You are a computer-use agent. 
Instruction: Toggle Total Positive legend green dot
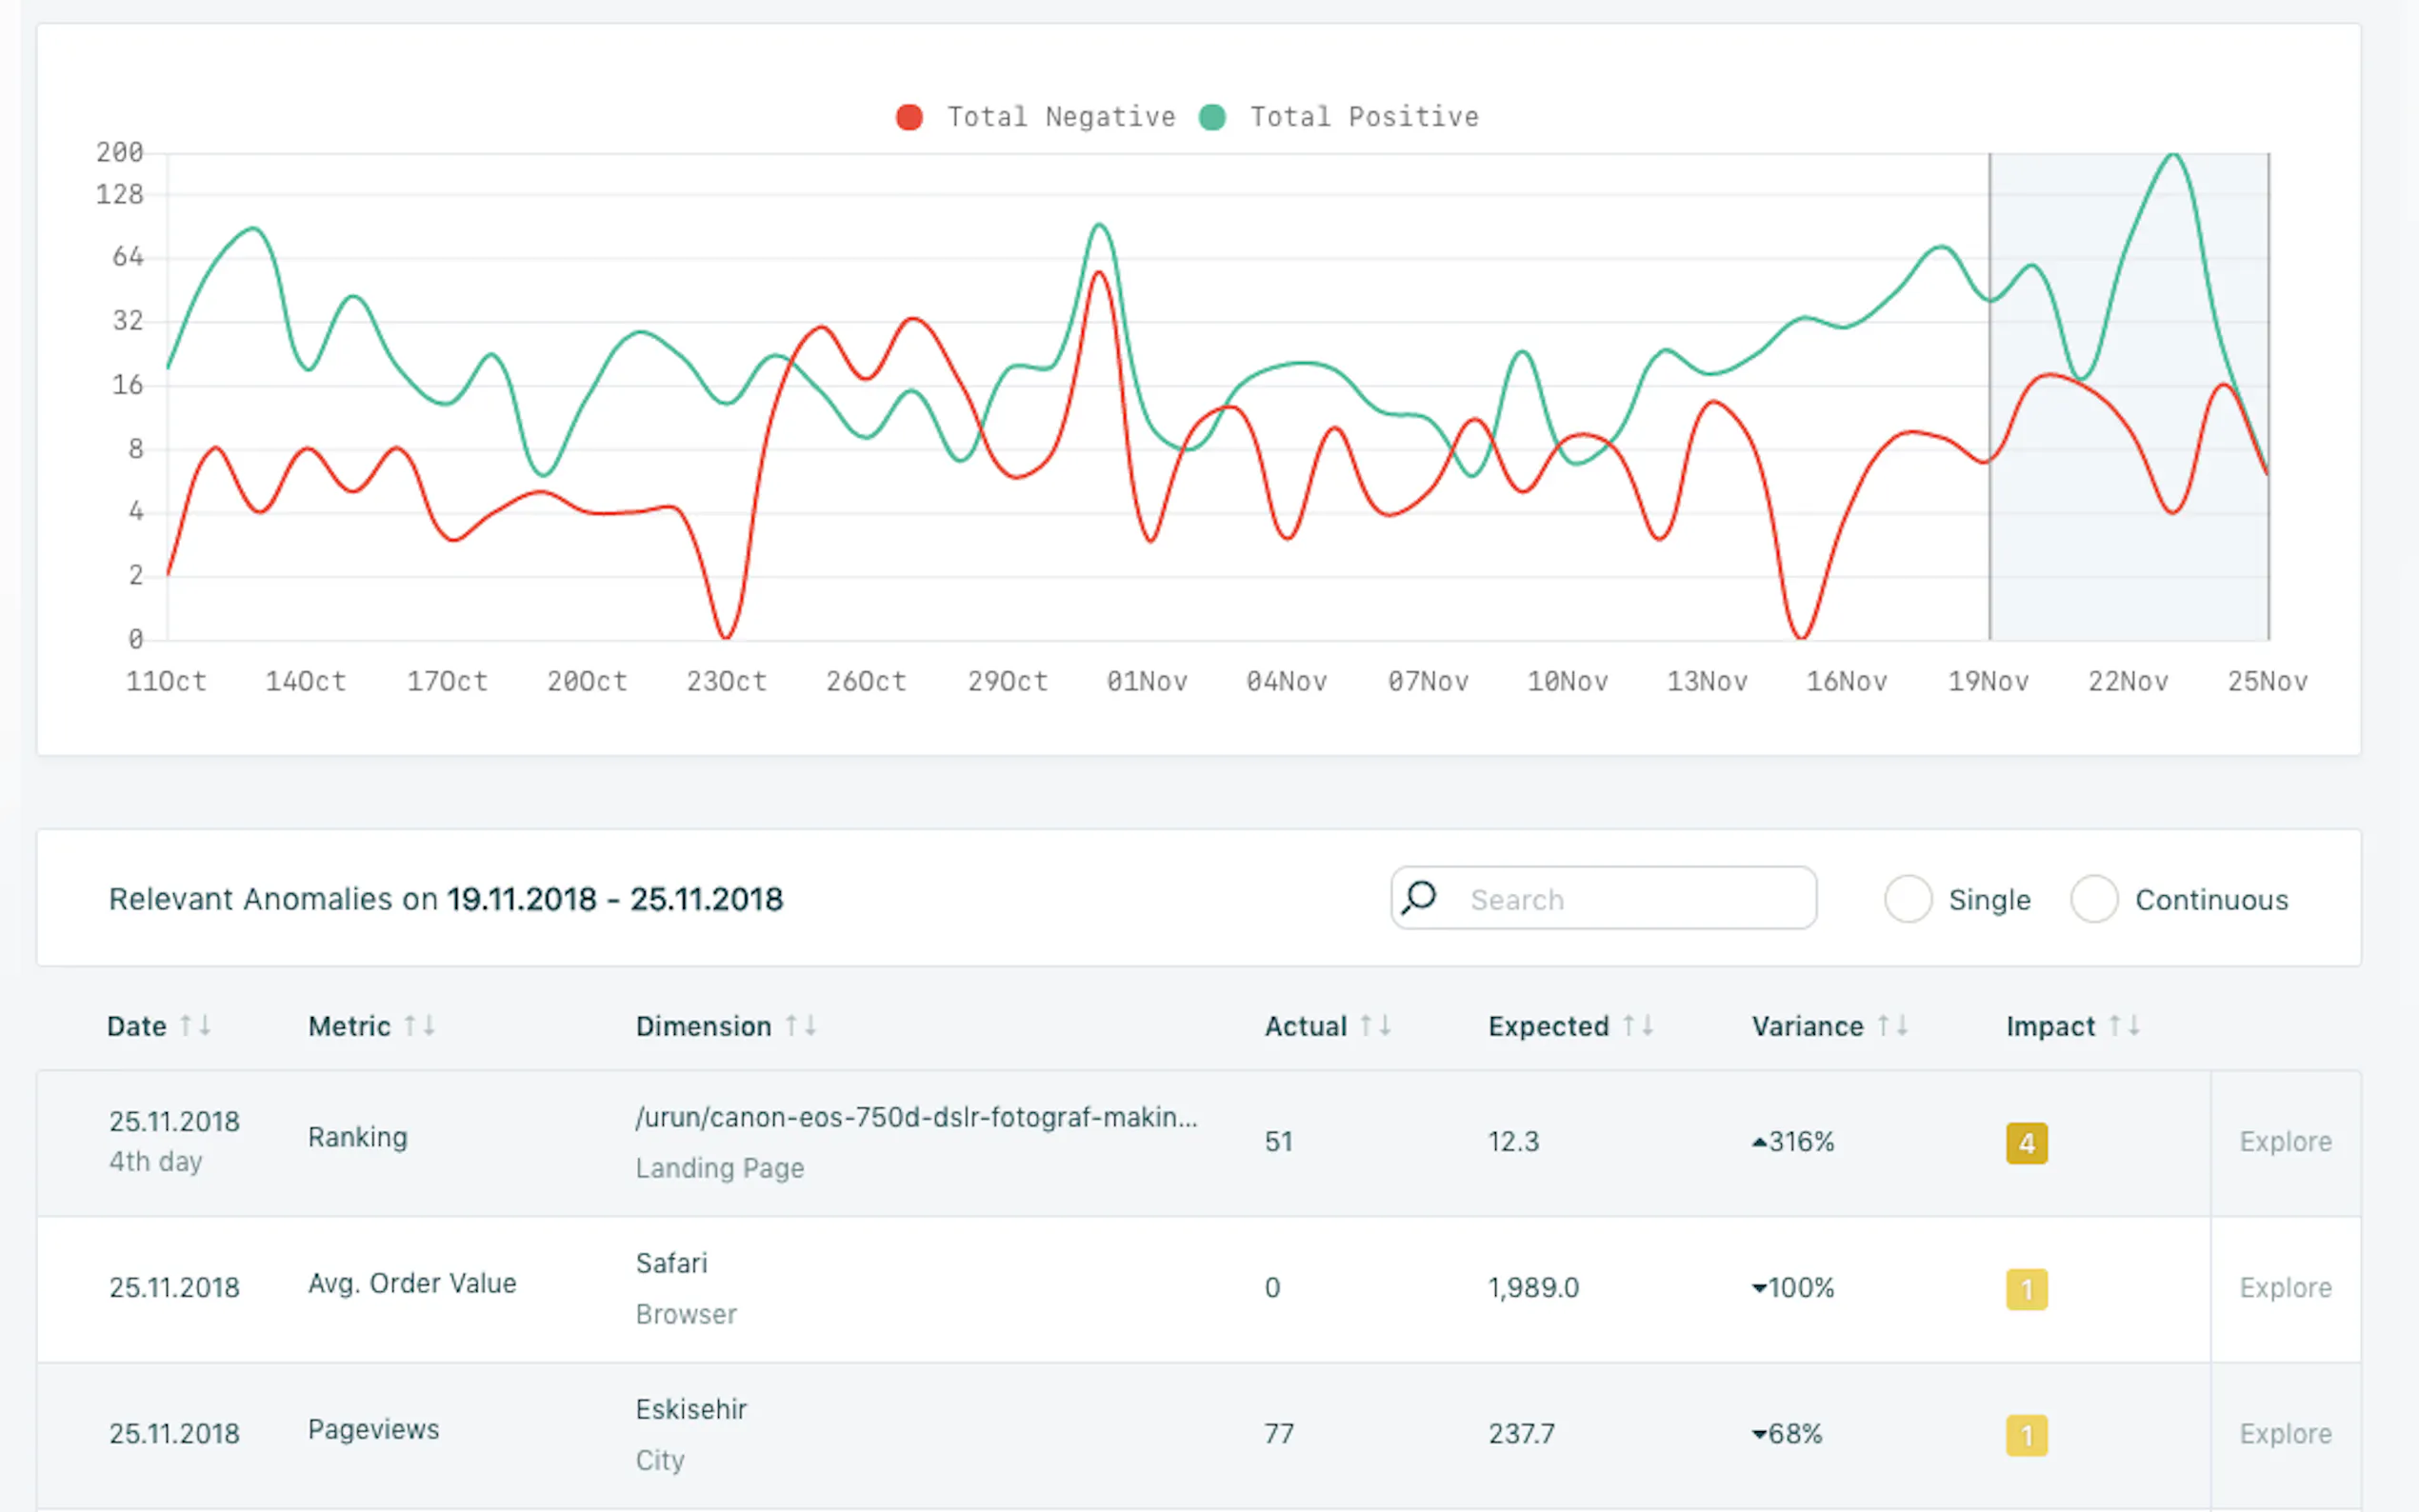click(x=1213, y=117)
